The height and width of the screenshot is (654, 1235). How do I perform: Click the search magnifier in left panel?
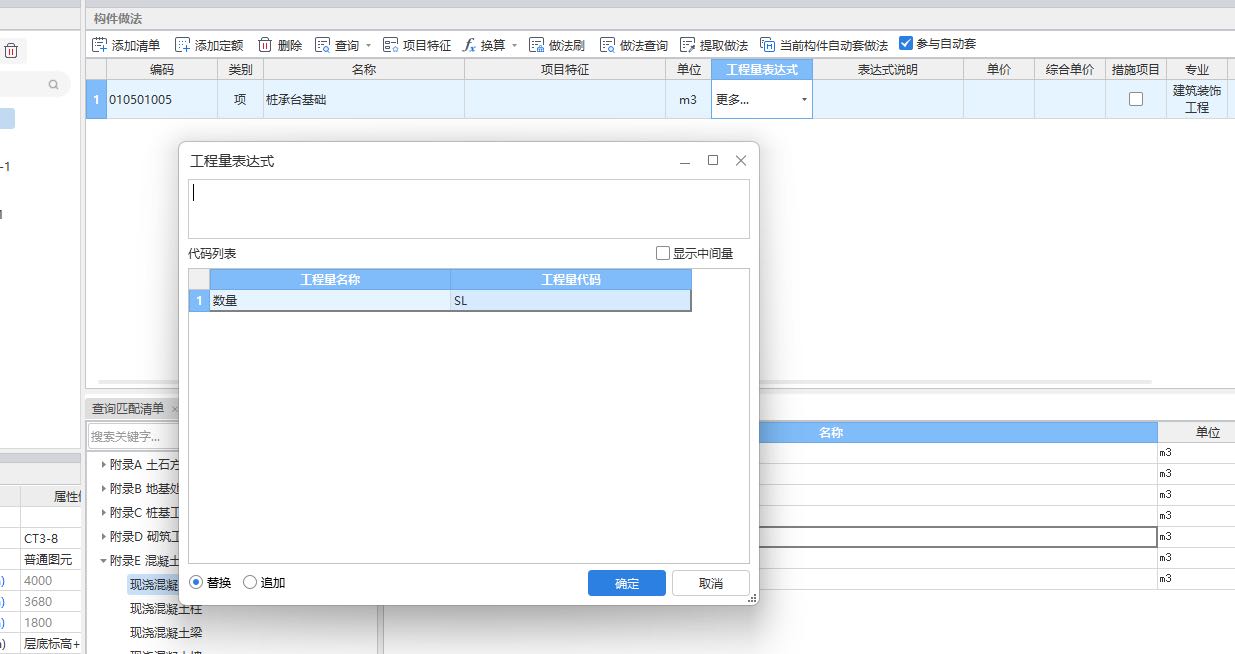pos(54,85)
